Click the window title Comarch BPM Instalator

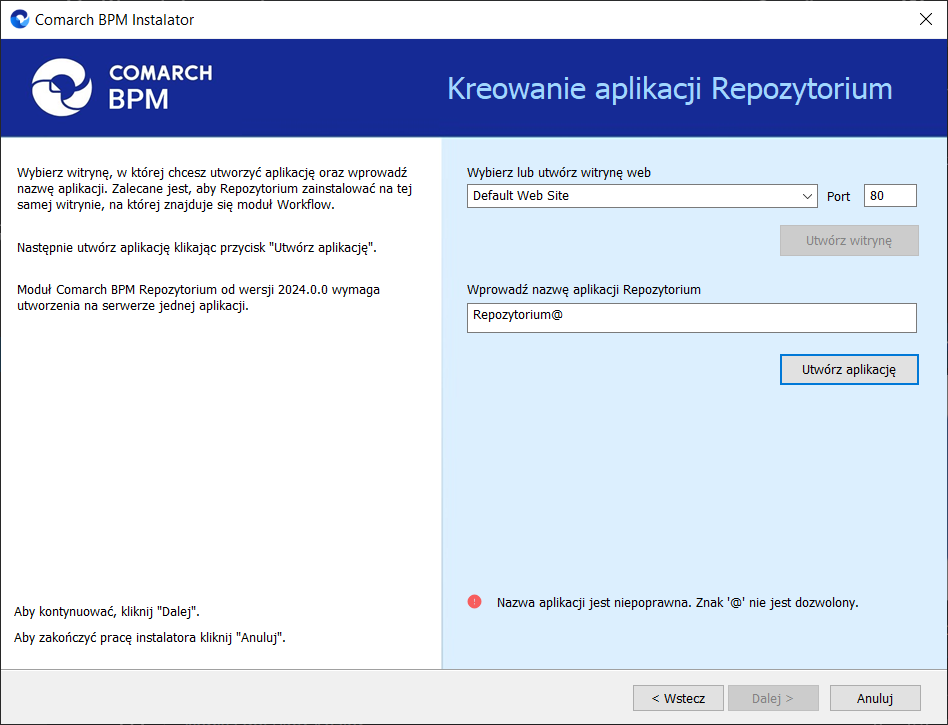coord(114,20)
